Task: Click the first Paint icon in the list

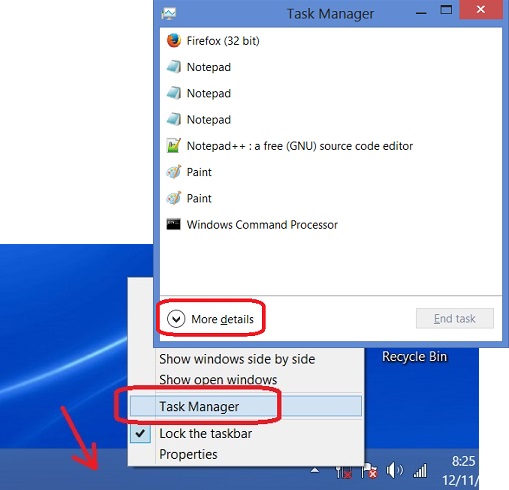Action: pyautogui.click(x=174, y=172)
